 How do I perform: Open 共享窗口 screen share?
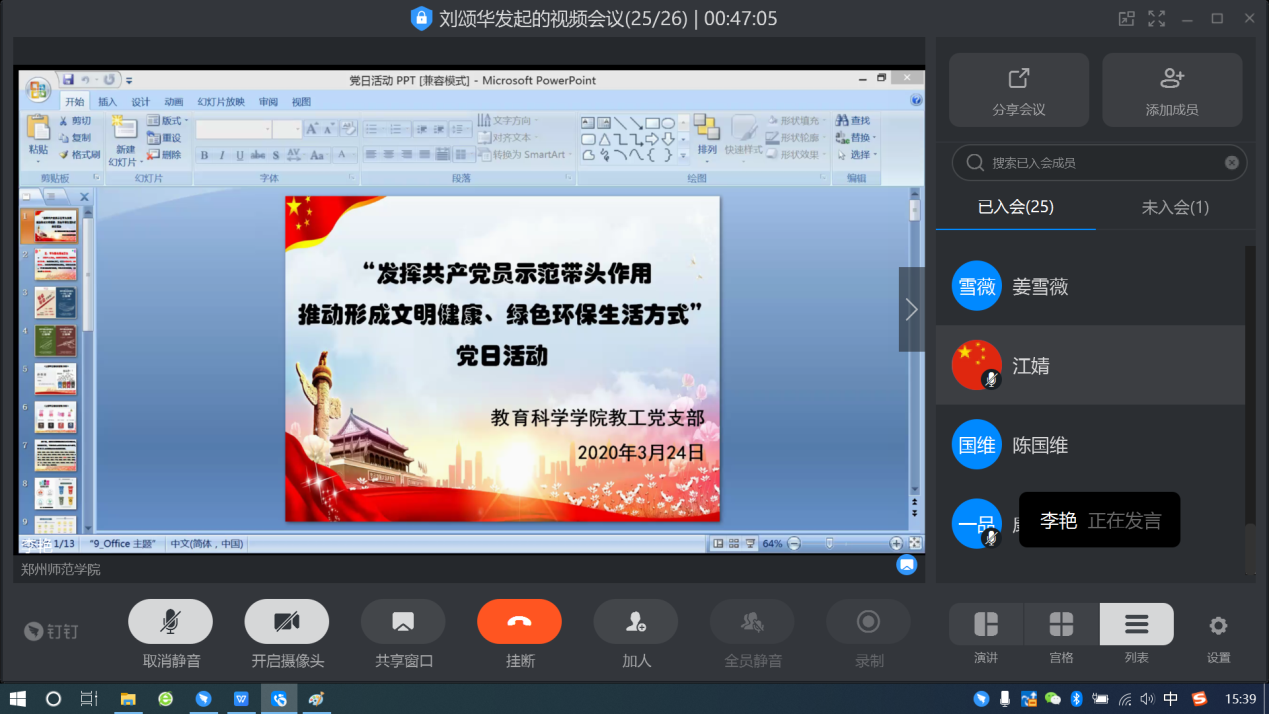(403, 622)
